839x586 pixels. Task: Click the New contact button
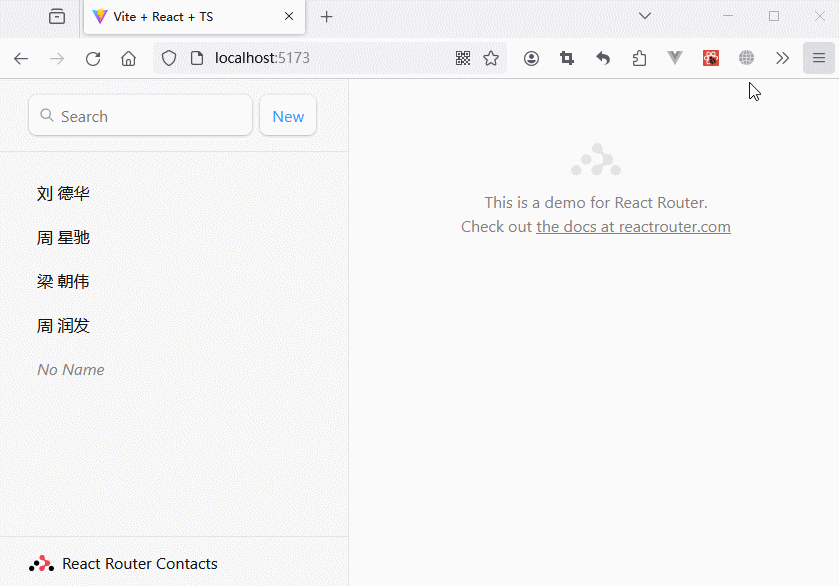pos(288,116)
